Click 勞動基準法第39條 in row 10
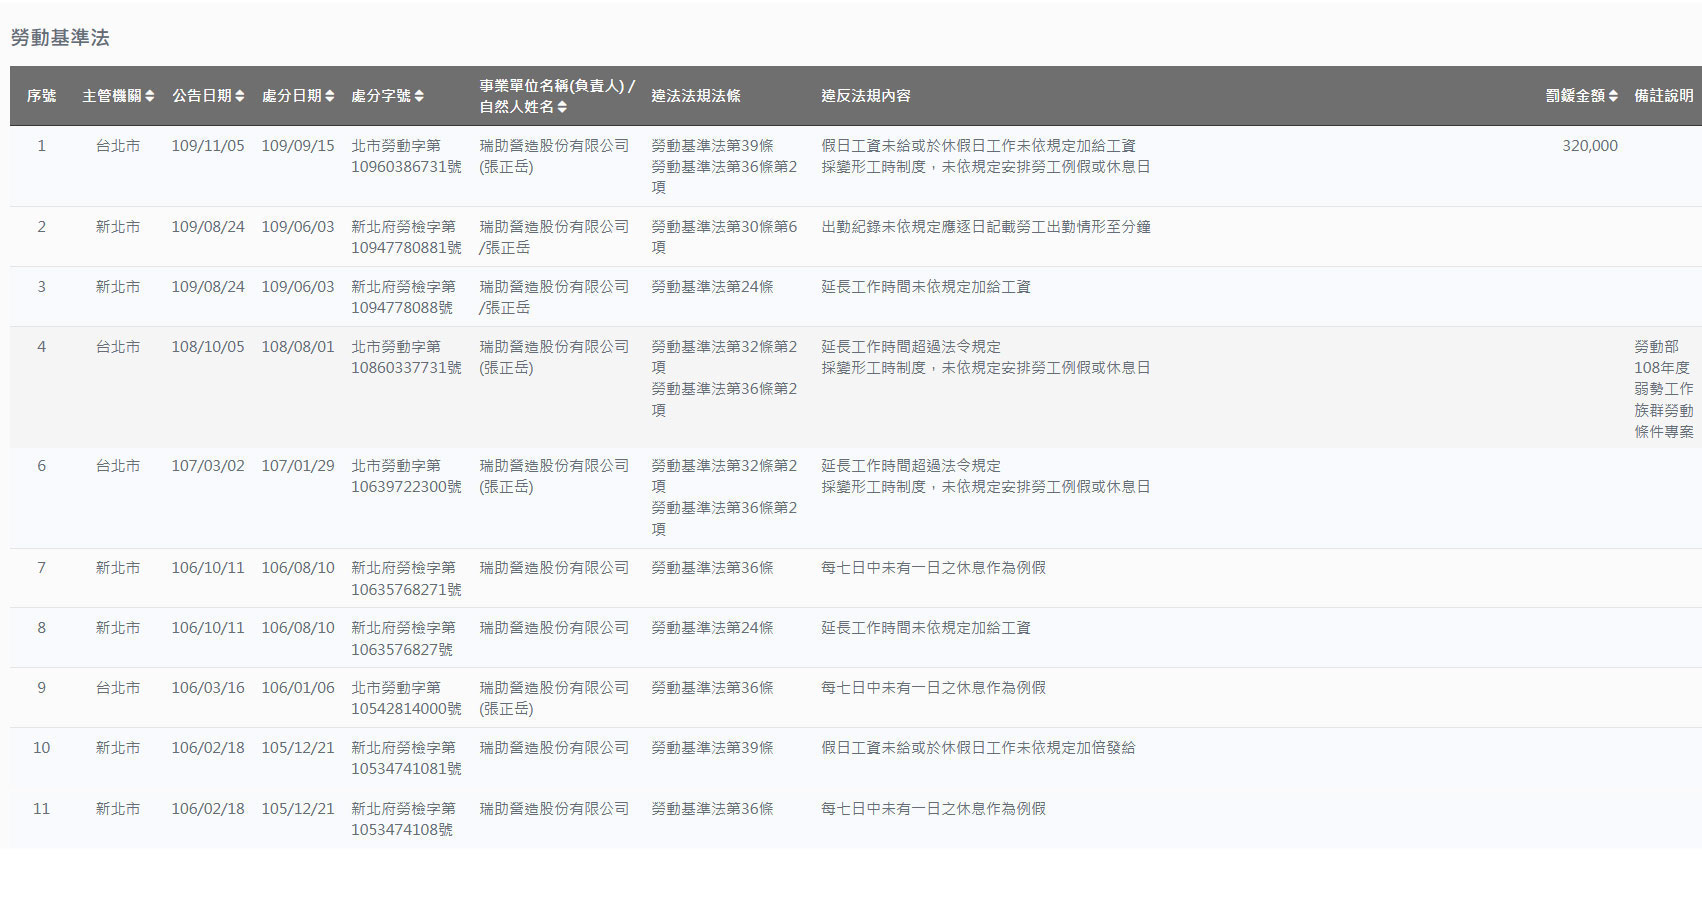Screen dimensions: 1702x904 click(712, 748)
